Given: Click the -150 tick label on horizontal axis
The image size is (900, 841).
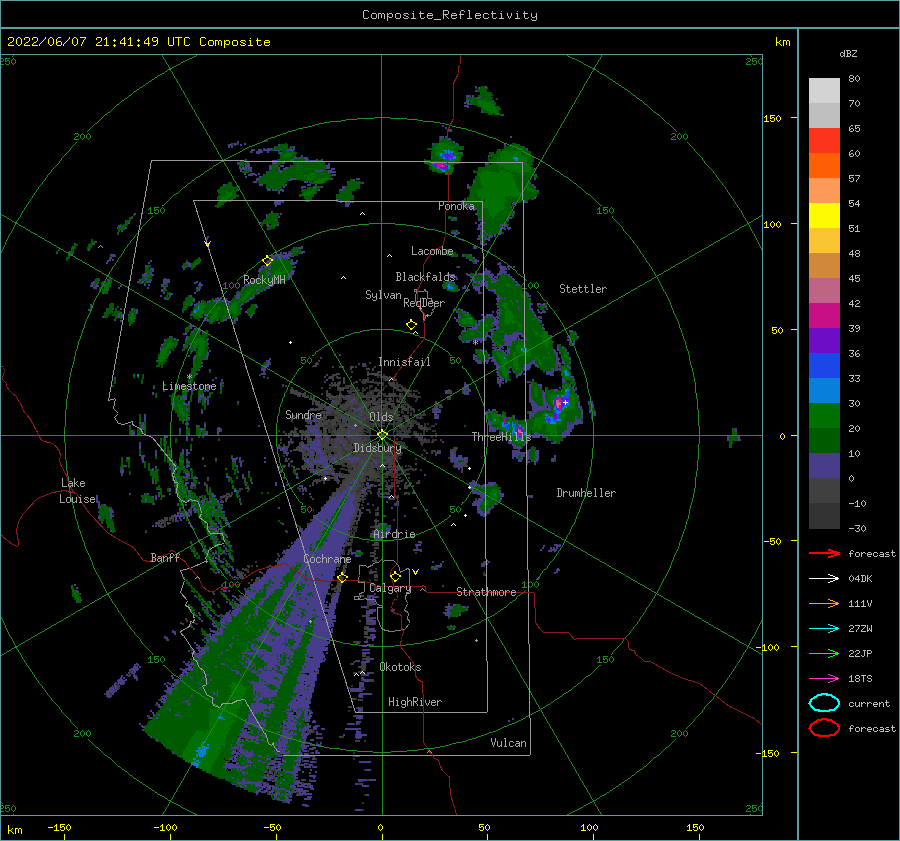Looking at the screenshot, I should coord(59,828).
